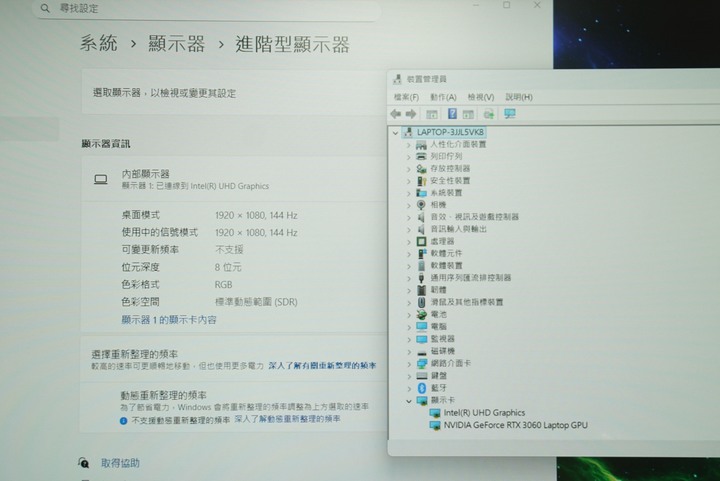Click the 電池 battery device icon
This screenshot has height=481, width=720.
[422, 314]
